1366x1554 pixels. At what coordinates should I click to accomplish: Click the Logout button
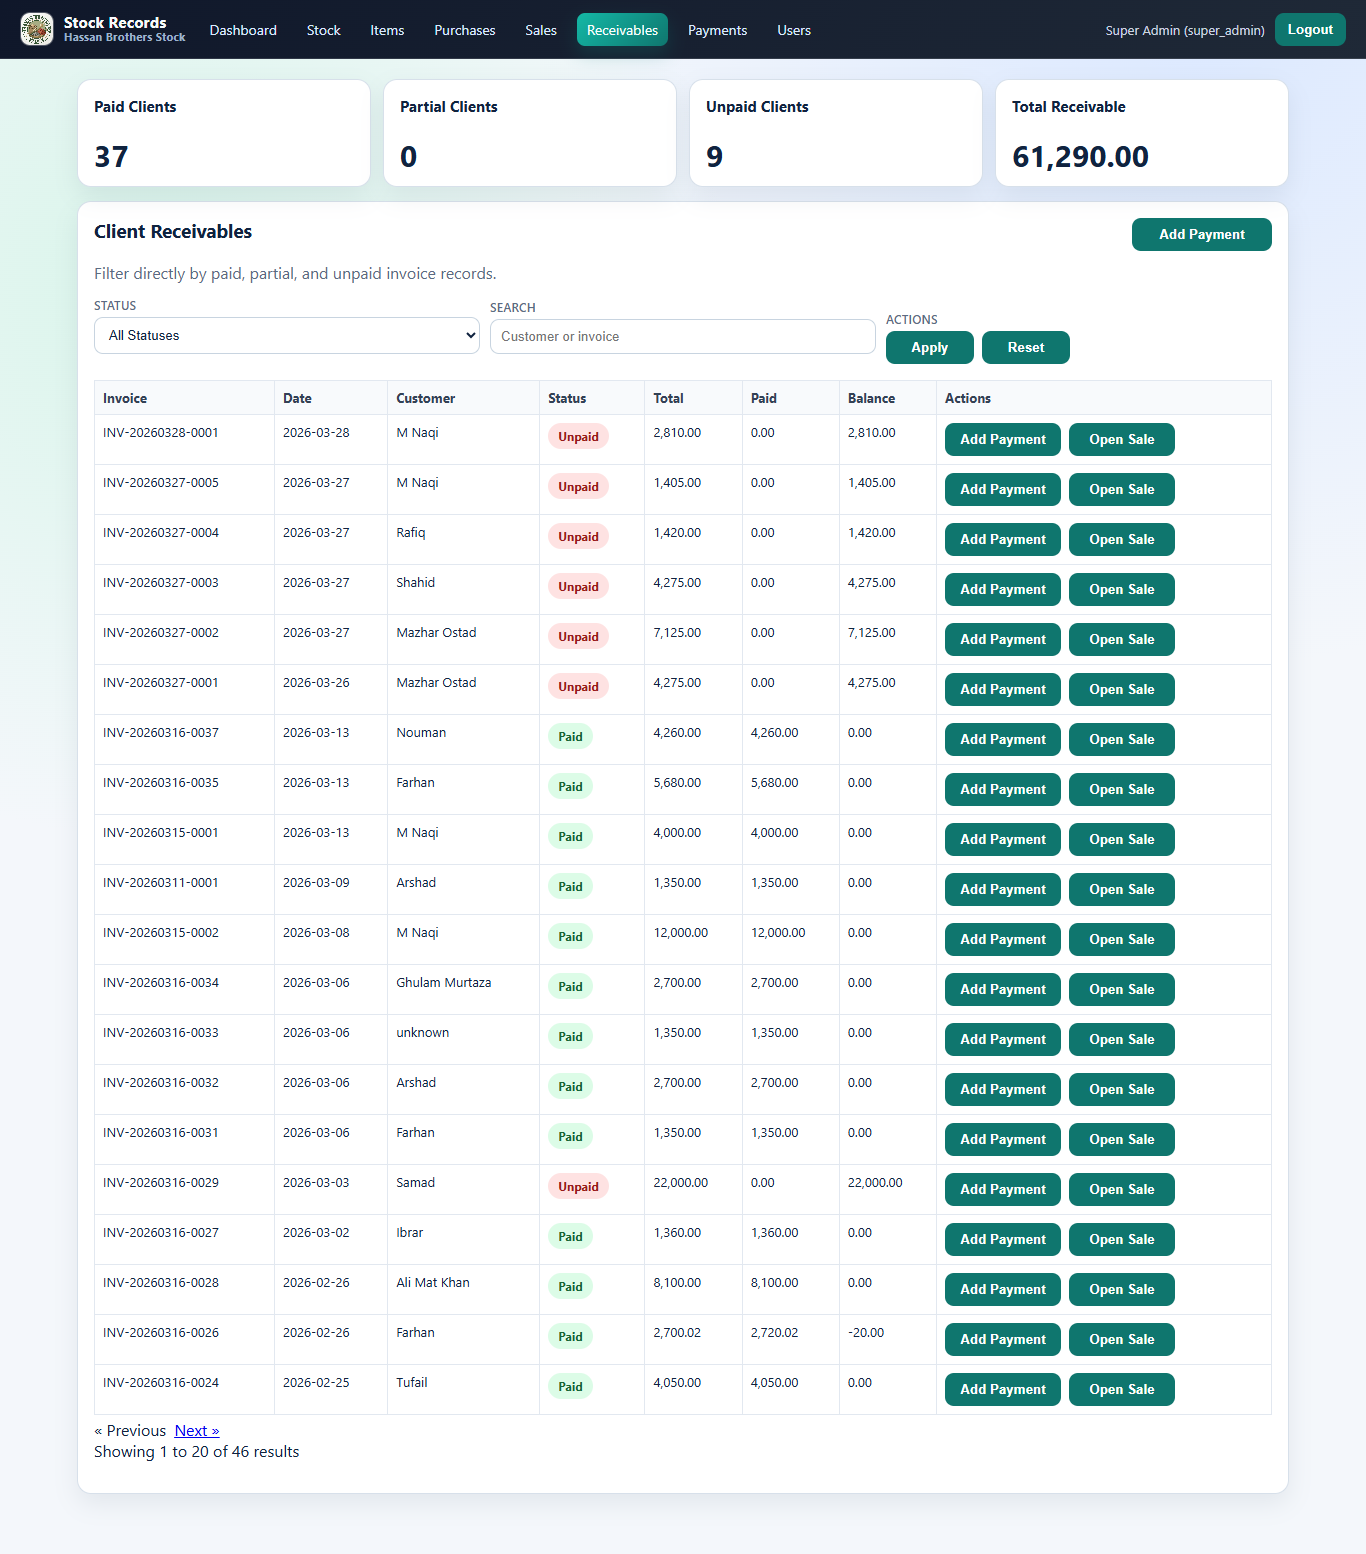pos(1310,29)
